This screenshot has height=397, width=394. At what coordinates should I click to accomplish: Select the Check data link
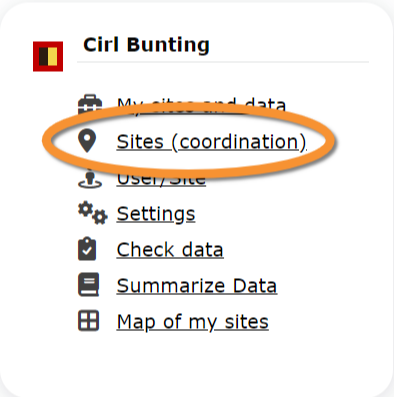click(170, 250)
